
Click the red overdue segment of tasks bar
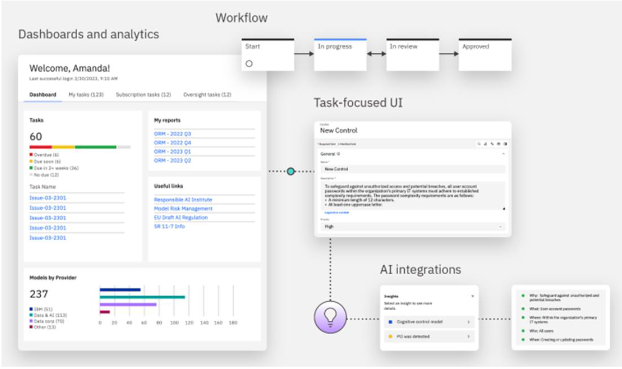point(40,147)
